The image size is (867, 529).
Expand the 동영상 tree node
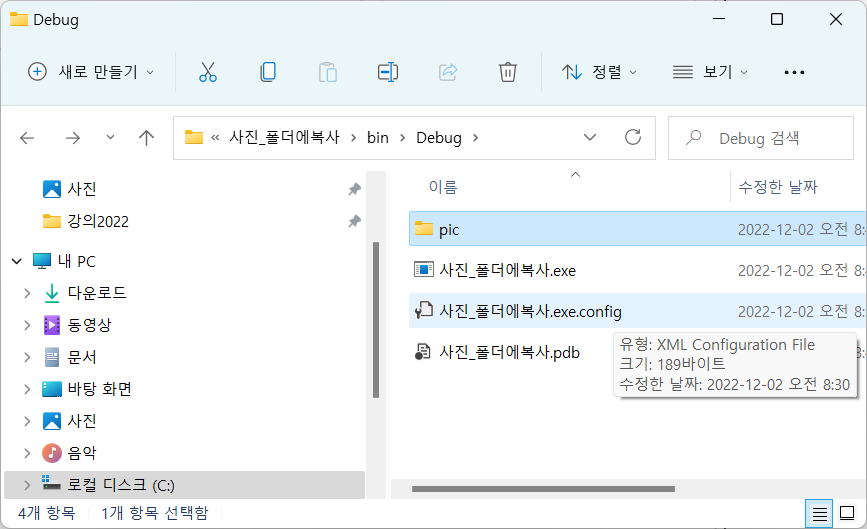coord(27,325)
